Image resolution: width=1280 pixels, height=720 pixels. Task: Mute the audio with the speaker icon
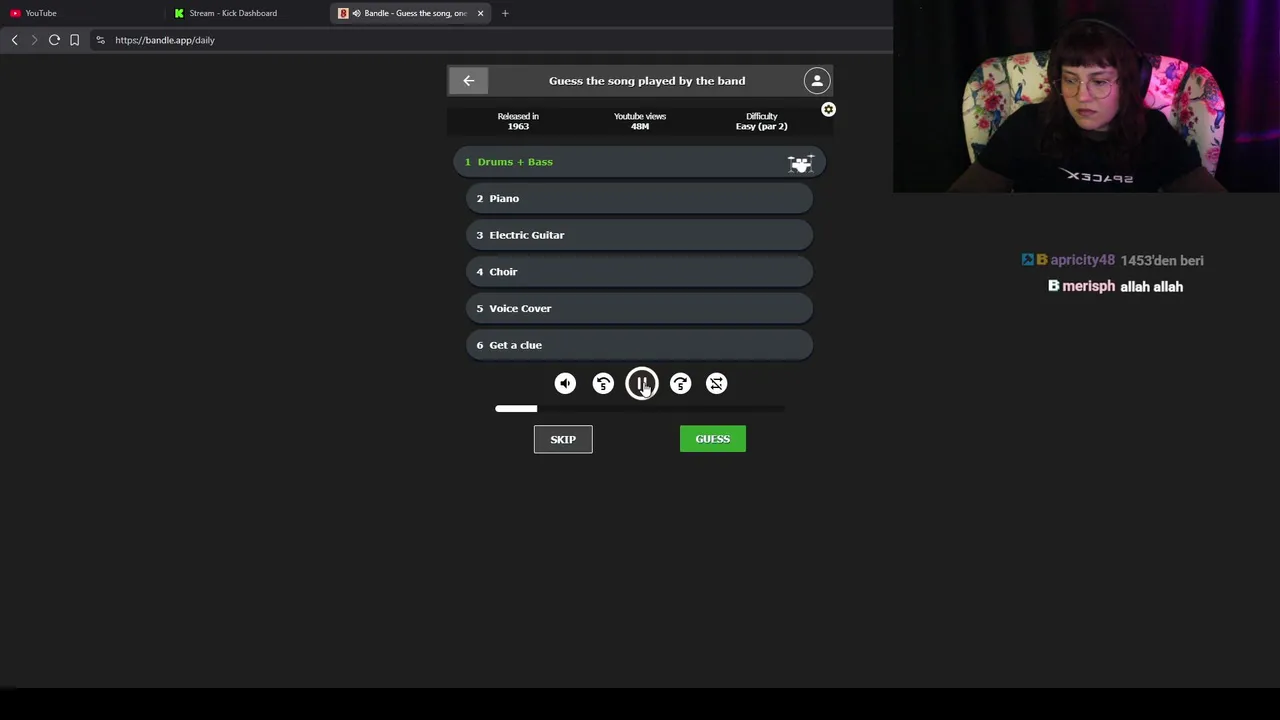(565, 384)
